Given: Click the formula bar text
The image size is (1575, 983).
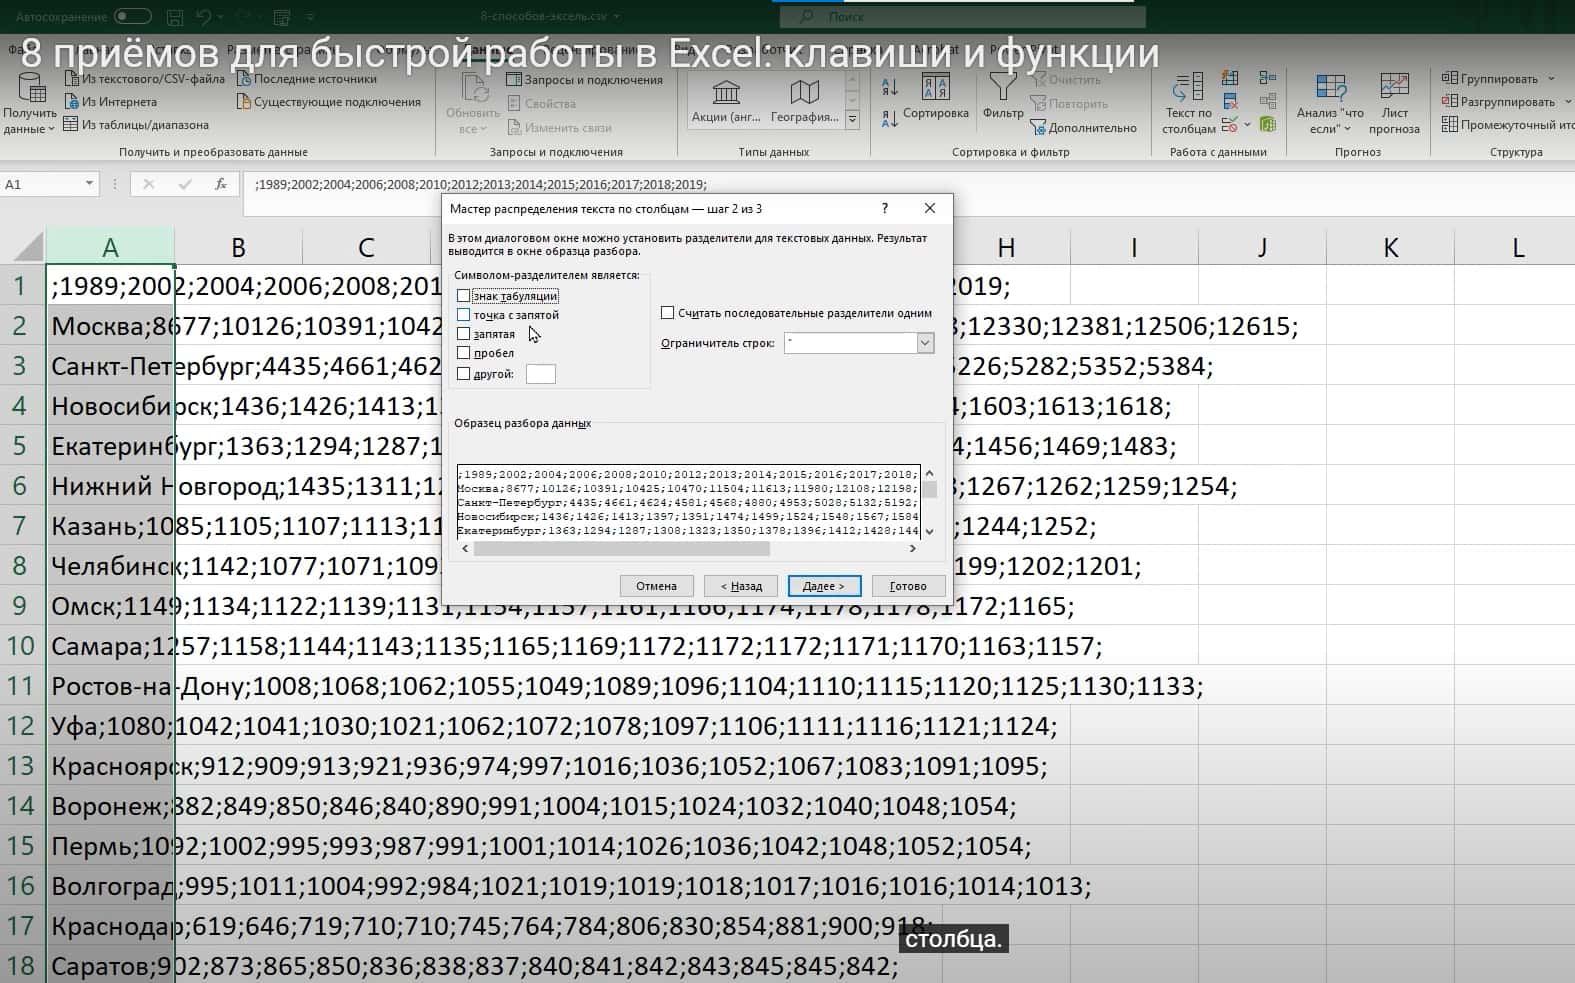Looking at the screenshot, I should (x=480, y=184).
